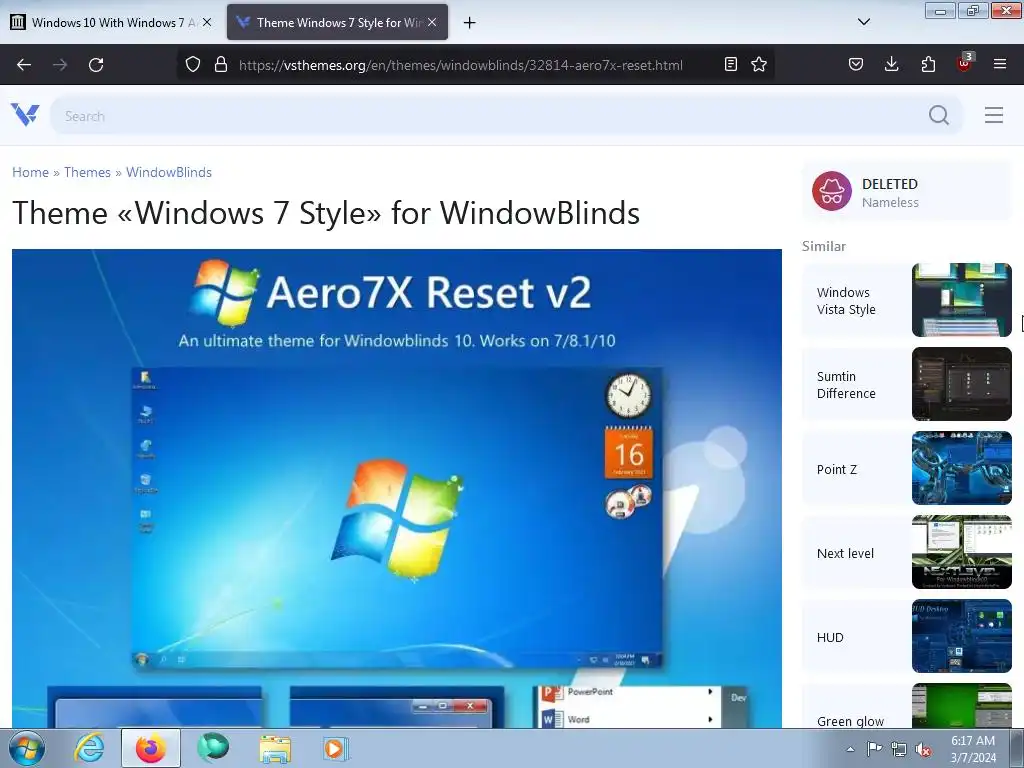Screen dimensions: 1024x768
Task: Click the Point Z thumbnail
Action: tap(961, 468)
